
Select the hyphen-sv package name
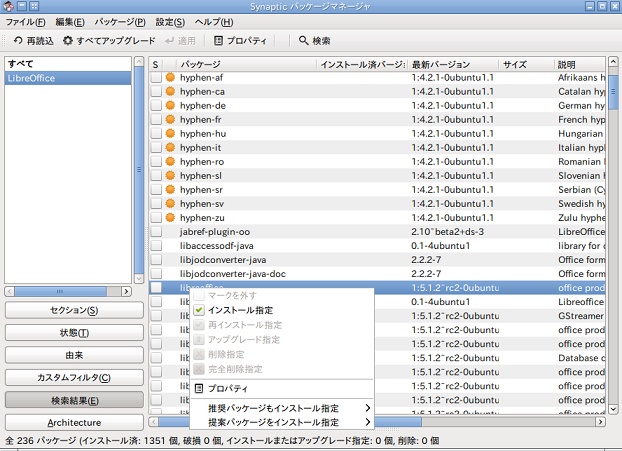coord(202,204)
